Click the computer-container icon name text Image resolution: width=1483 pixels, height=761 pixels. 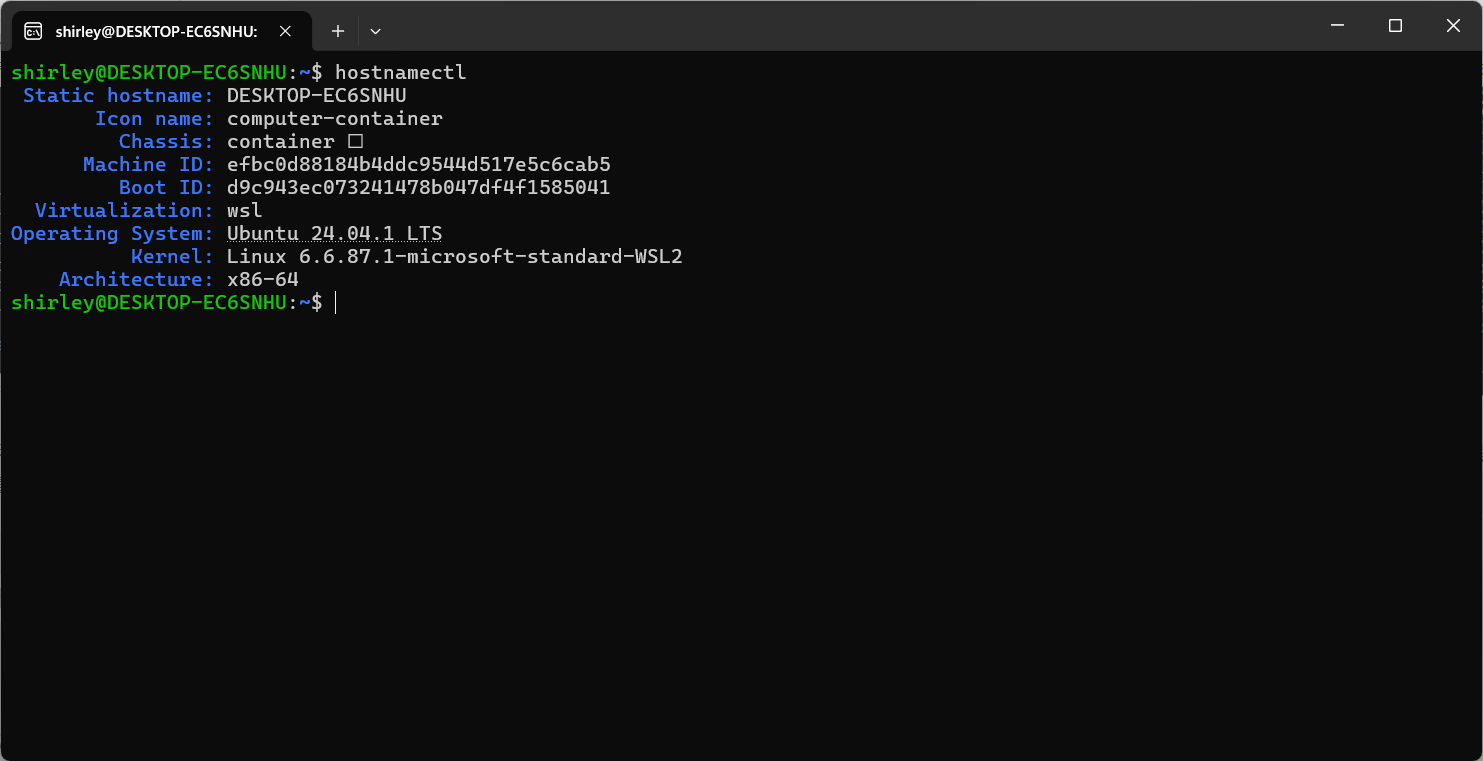[334, 118]
